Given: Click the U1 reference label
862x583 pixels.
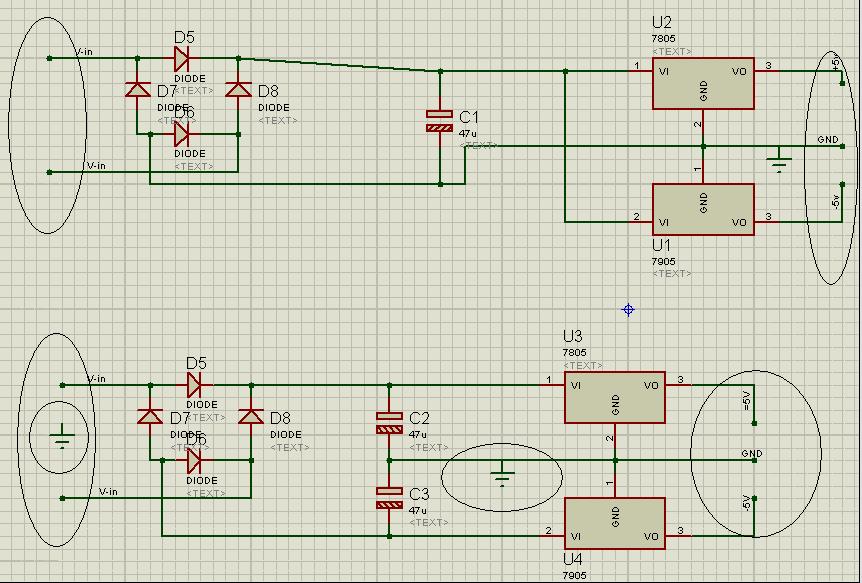Looking at the screenshot, I should coord(662,245).
